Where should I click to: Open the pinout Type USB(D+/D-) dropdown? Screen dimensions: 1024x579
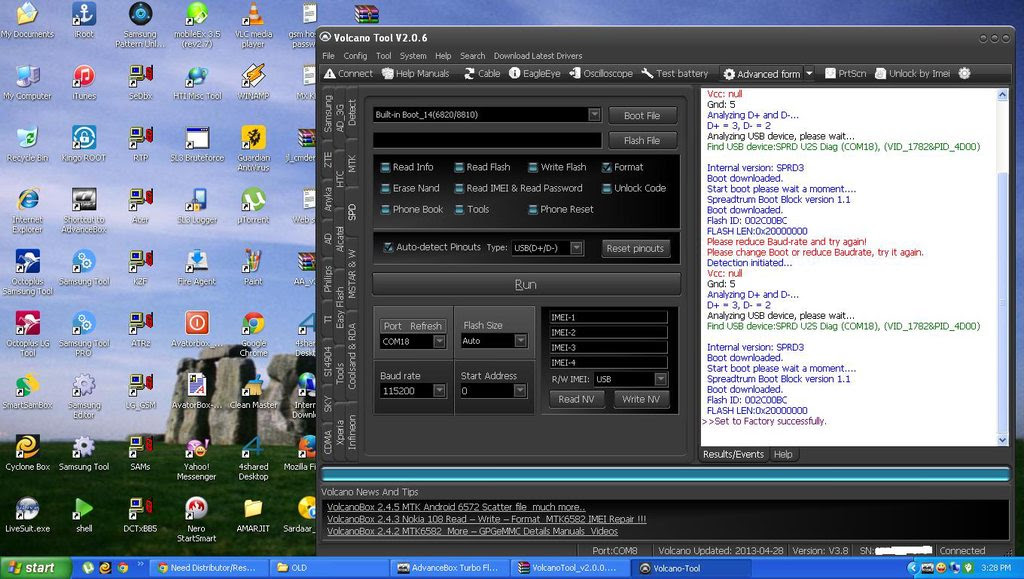(577, 248)
